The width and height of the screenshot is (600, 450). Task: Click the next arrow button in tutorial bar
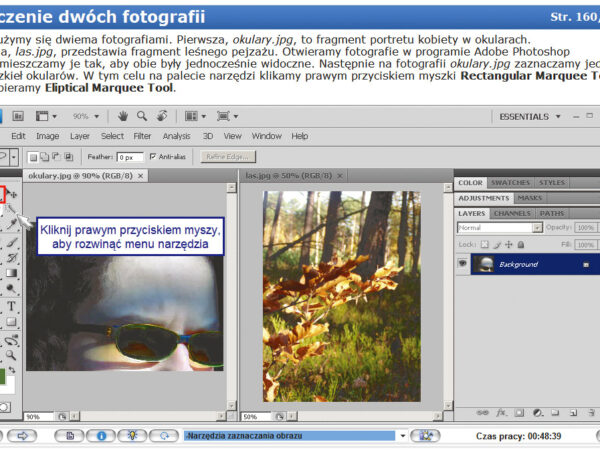[23, 436]
